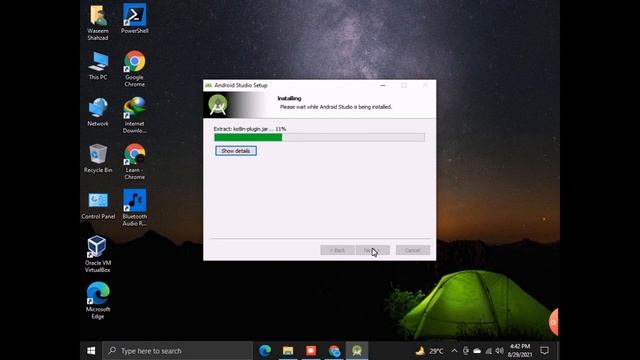Open the volume speaker tray icon

(500, 351)
